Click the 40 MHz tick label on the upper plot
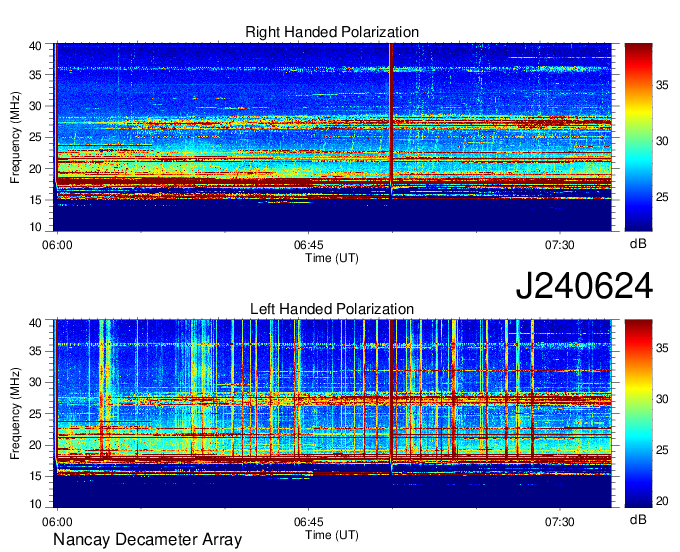This screenshot has height=552, width=680. tap(35, 46)
